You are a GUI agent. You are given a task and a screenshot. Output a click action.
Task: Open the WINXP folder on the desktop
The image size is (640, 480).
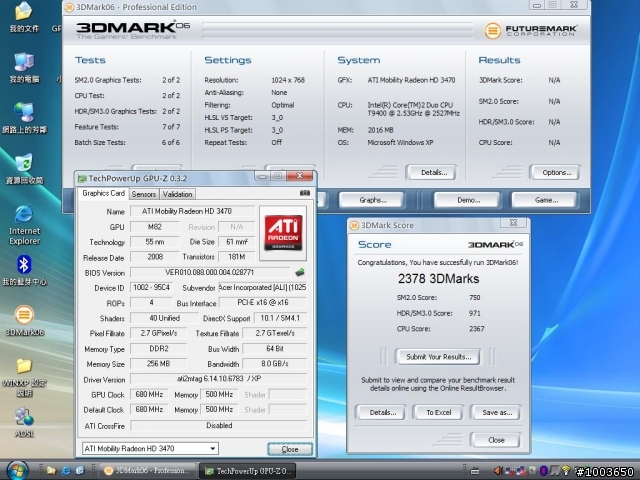24,377
